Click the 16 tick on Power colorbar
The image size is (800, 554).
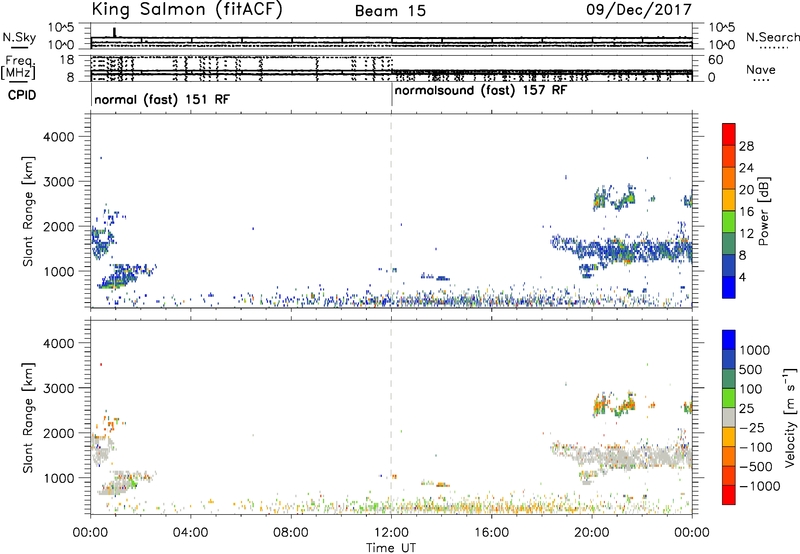point(746,212)
